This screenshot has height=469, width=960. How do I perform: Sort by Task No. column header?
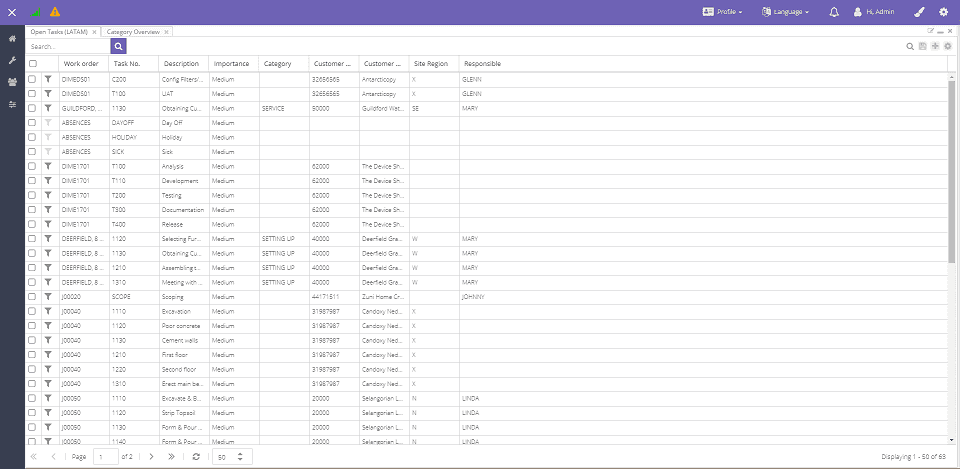click(133, 64)
